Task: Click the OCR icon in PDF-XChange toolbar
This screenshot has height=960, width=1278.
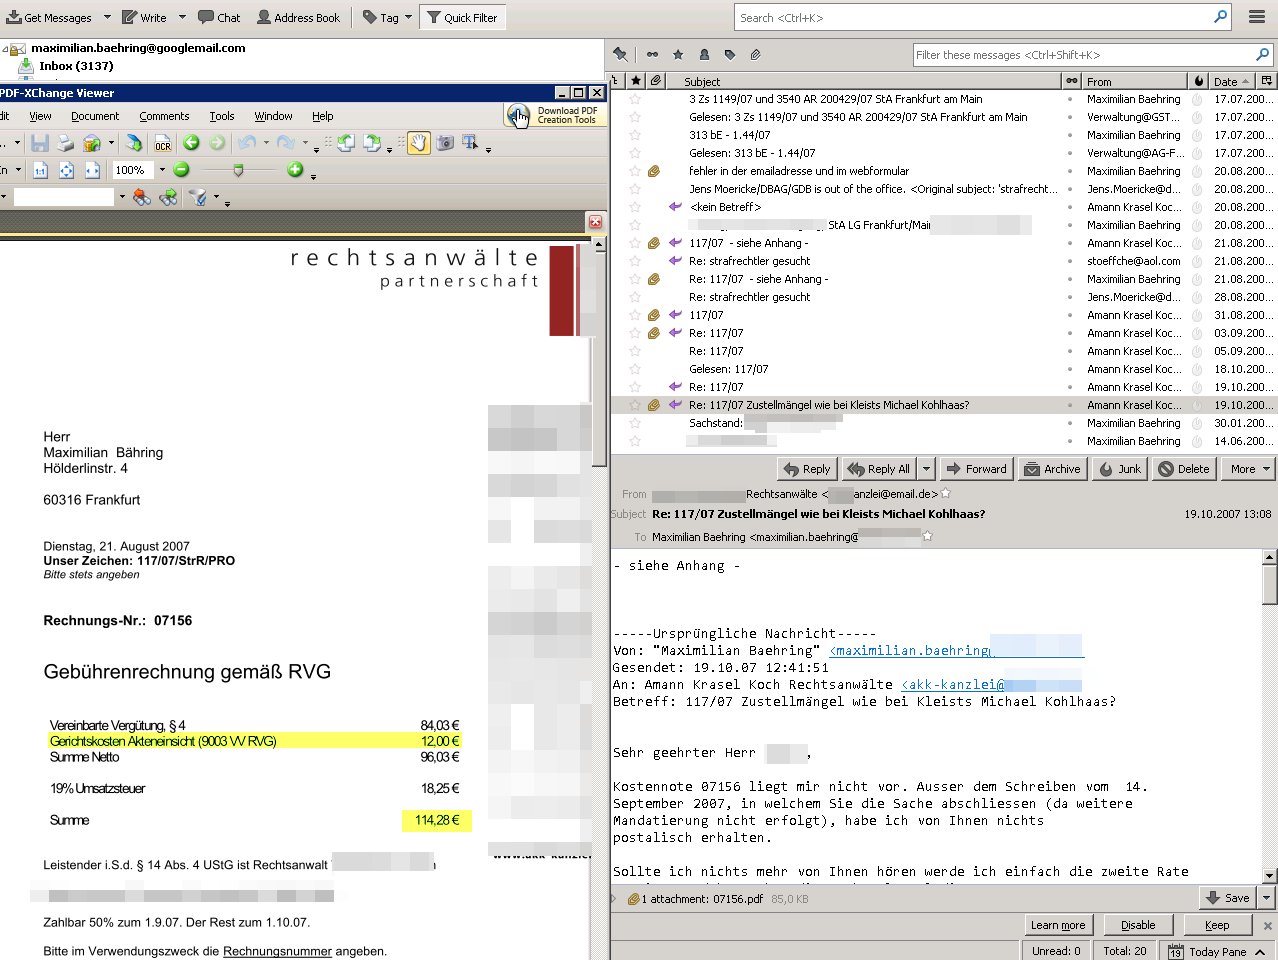Action: point(162,144)
